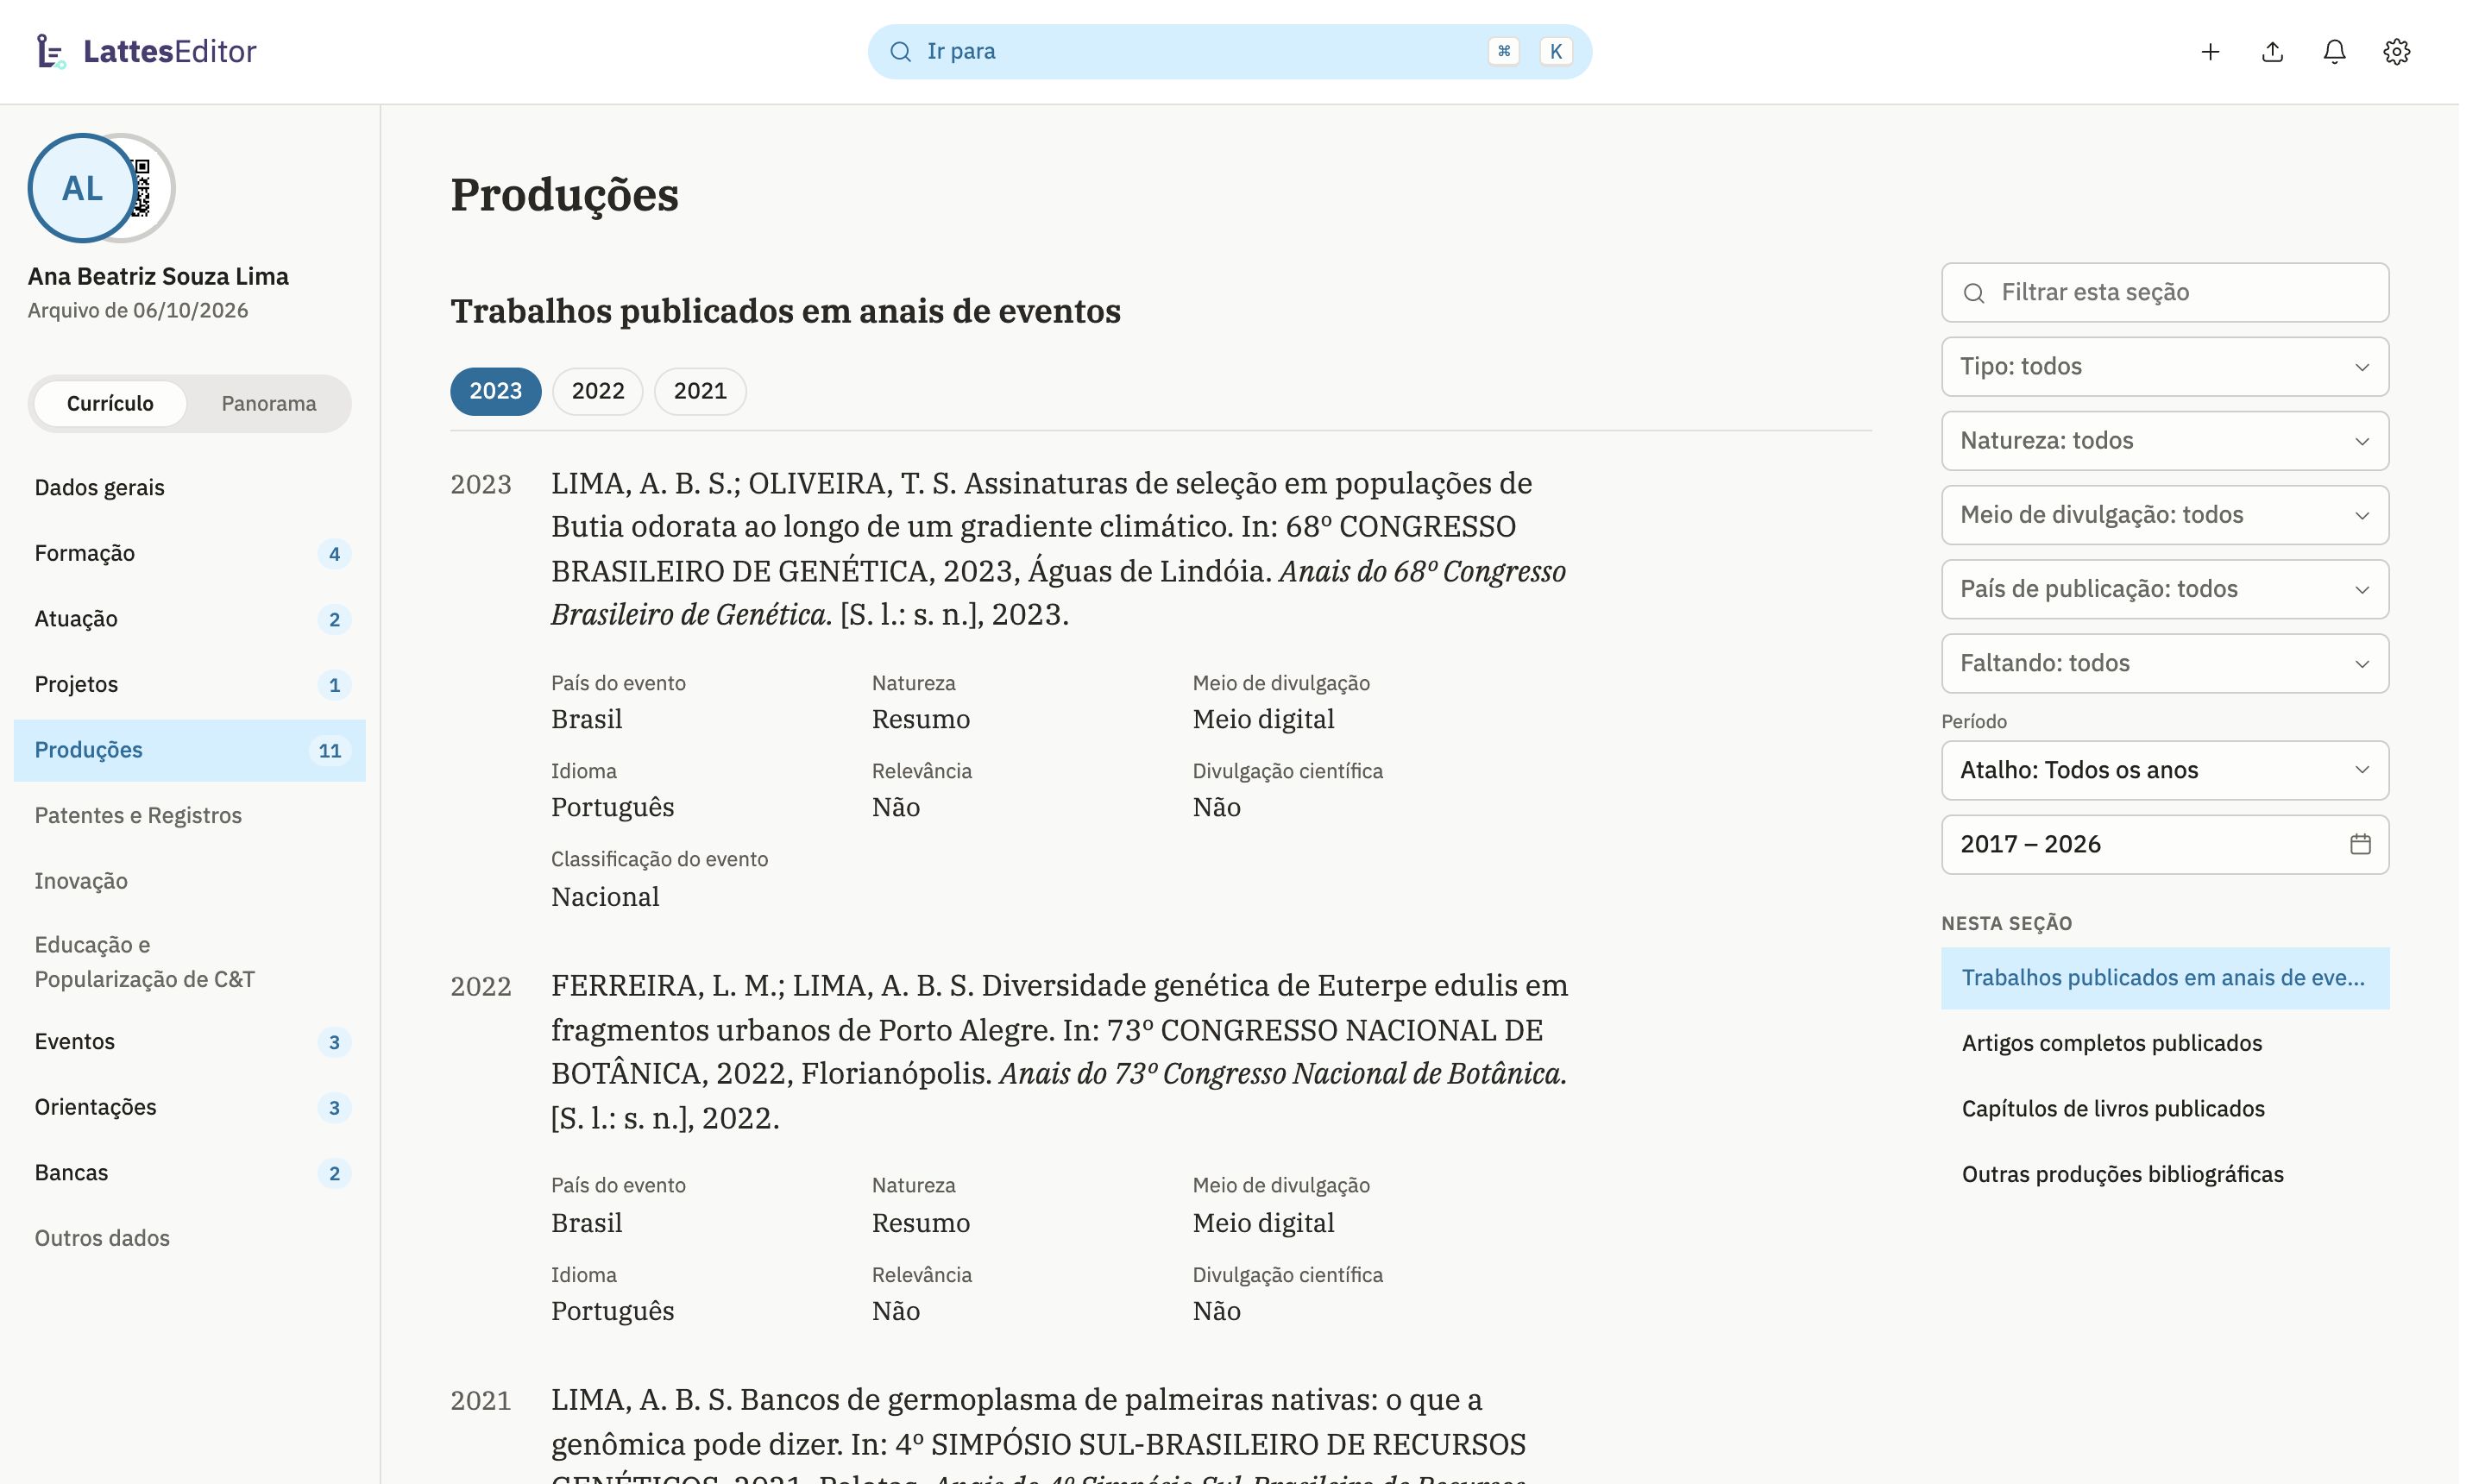Open notifications bell icon
Screen dimensions: 2485x1484
pyautogui.click(x=2334, y=51)
